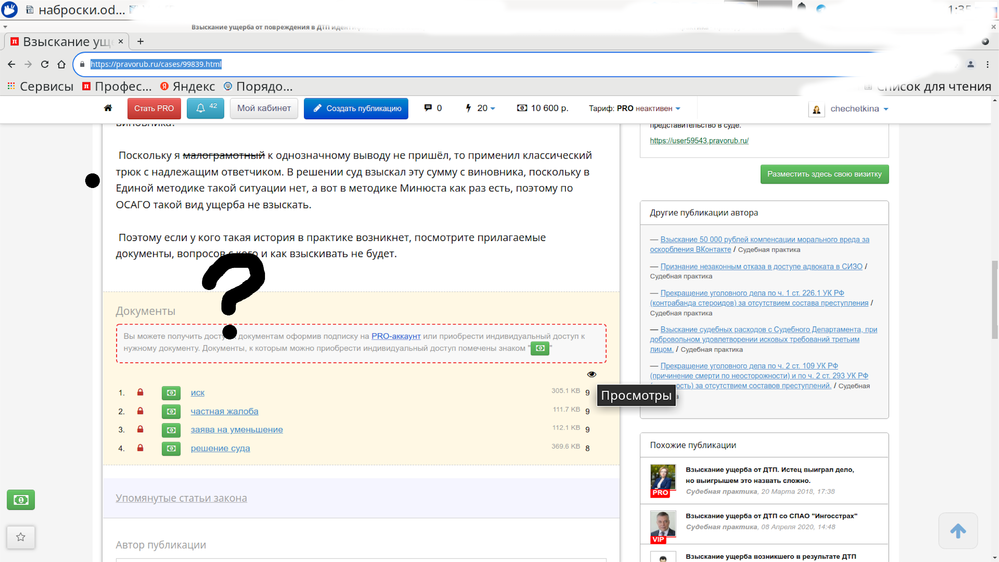Image resolution: width=999 pixels, height=562 pixels.
Task: Open the bell notifications button
Action: tap(205, 108)
